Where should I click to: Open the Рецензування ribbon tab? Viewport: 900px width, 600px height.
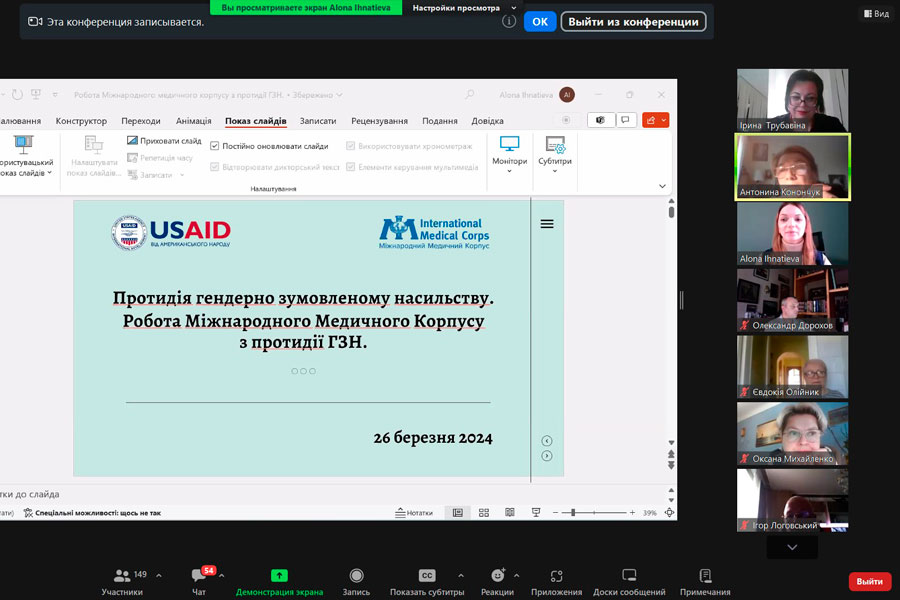pos(379,121)
